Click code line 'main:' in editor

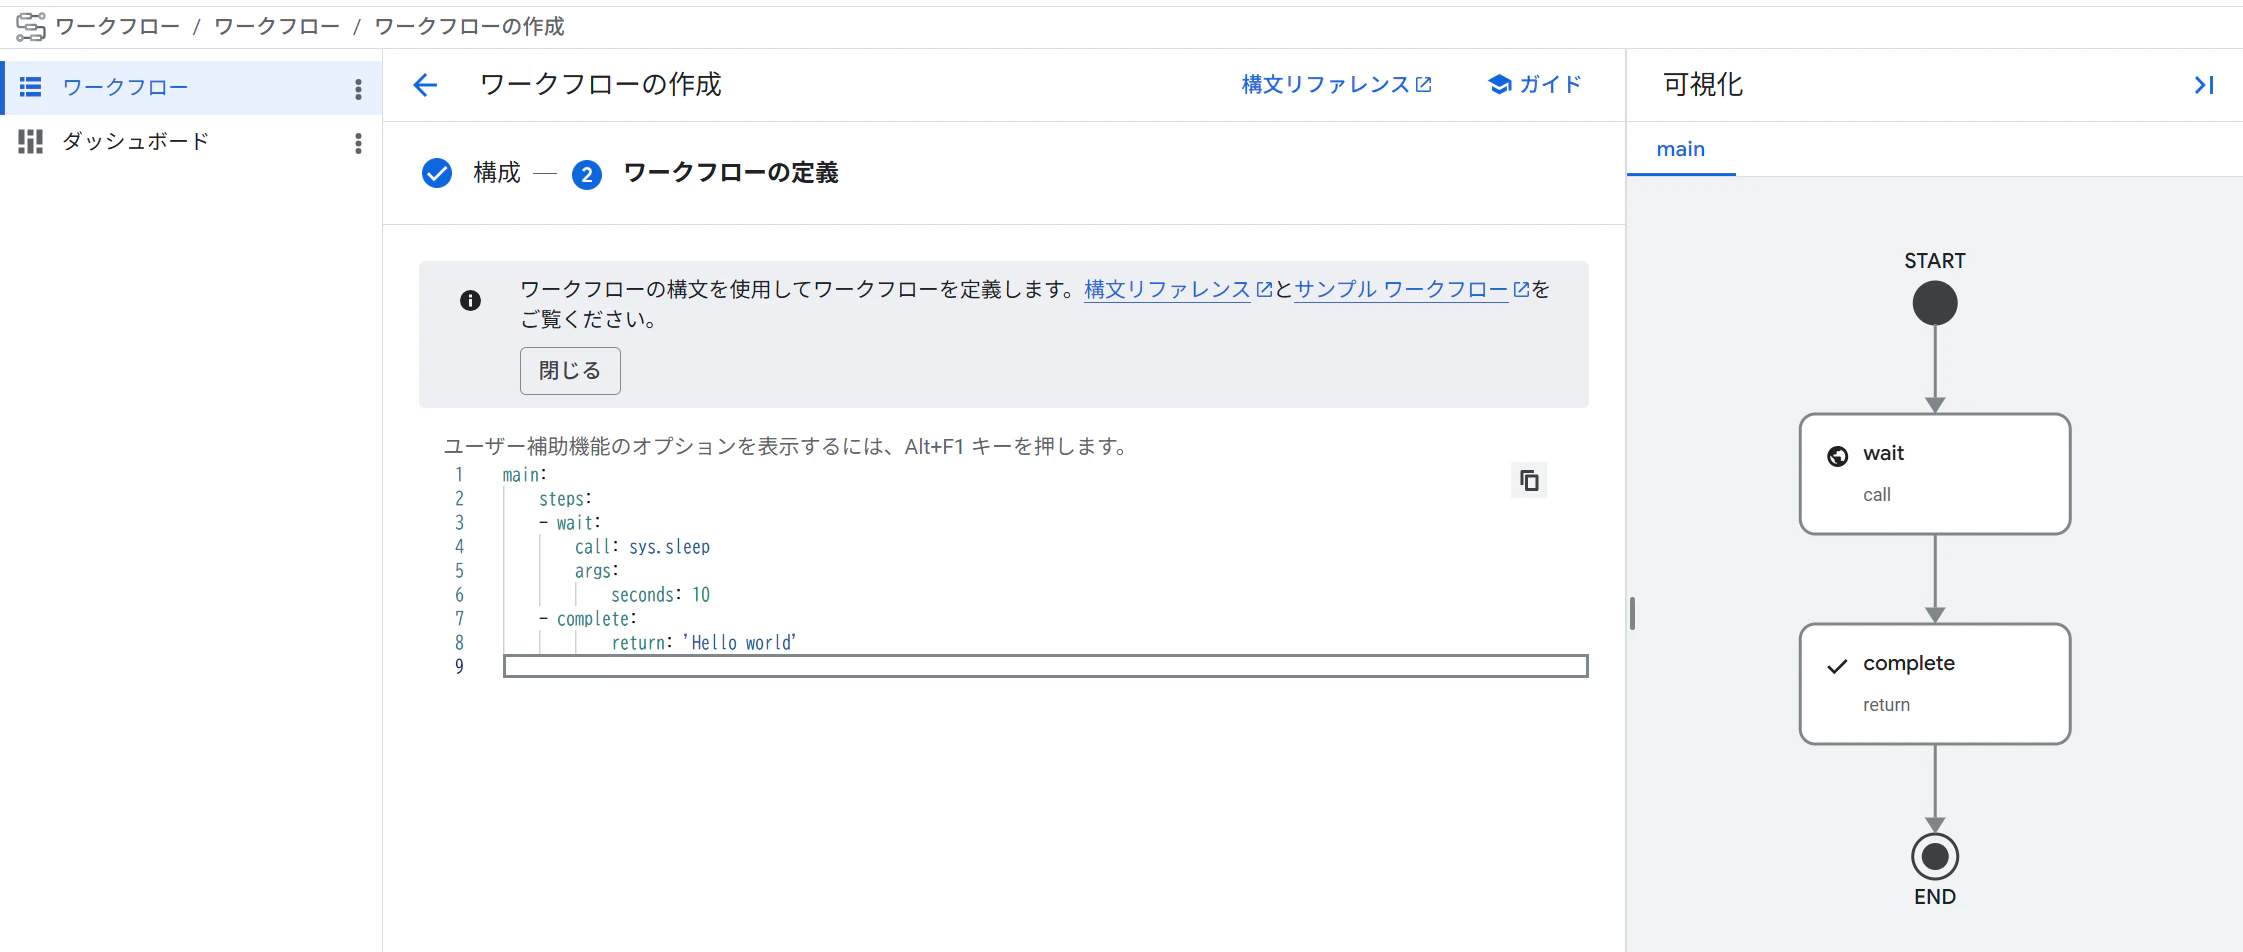click(x=525, y=475)
